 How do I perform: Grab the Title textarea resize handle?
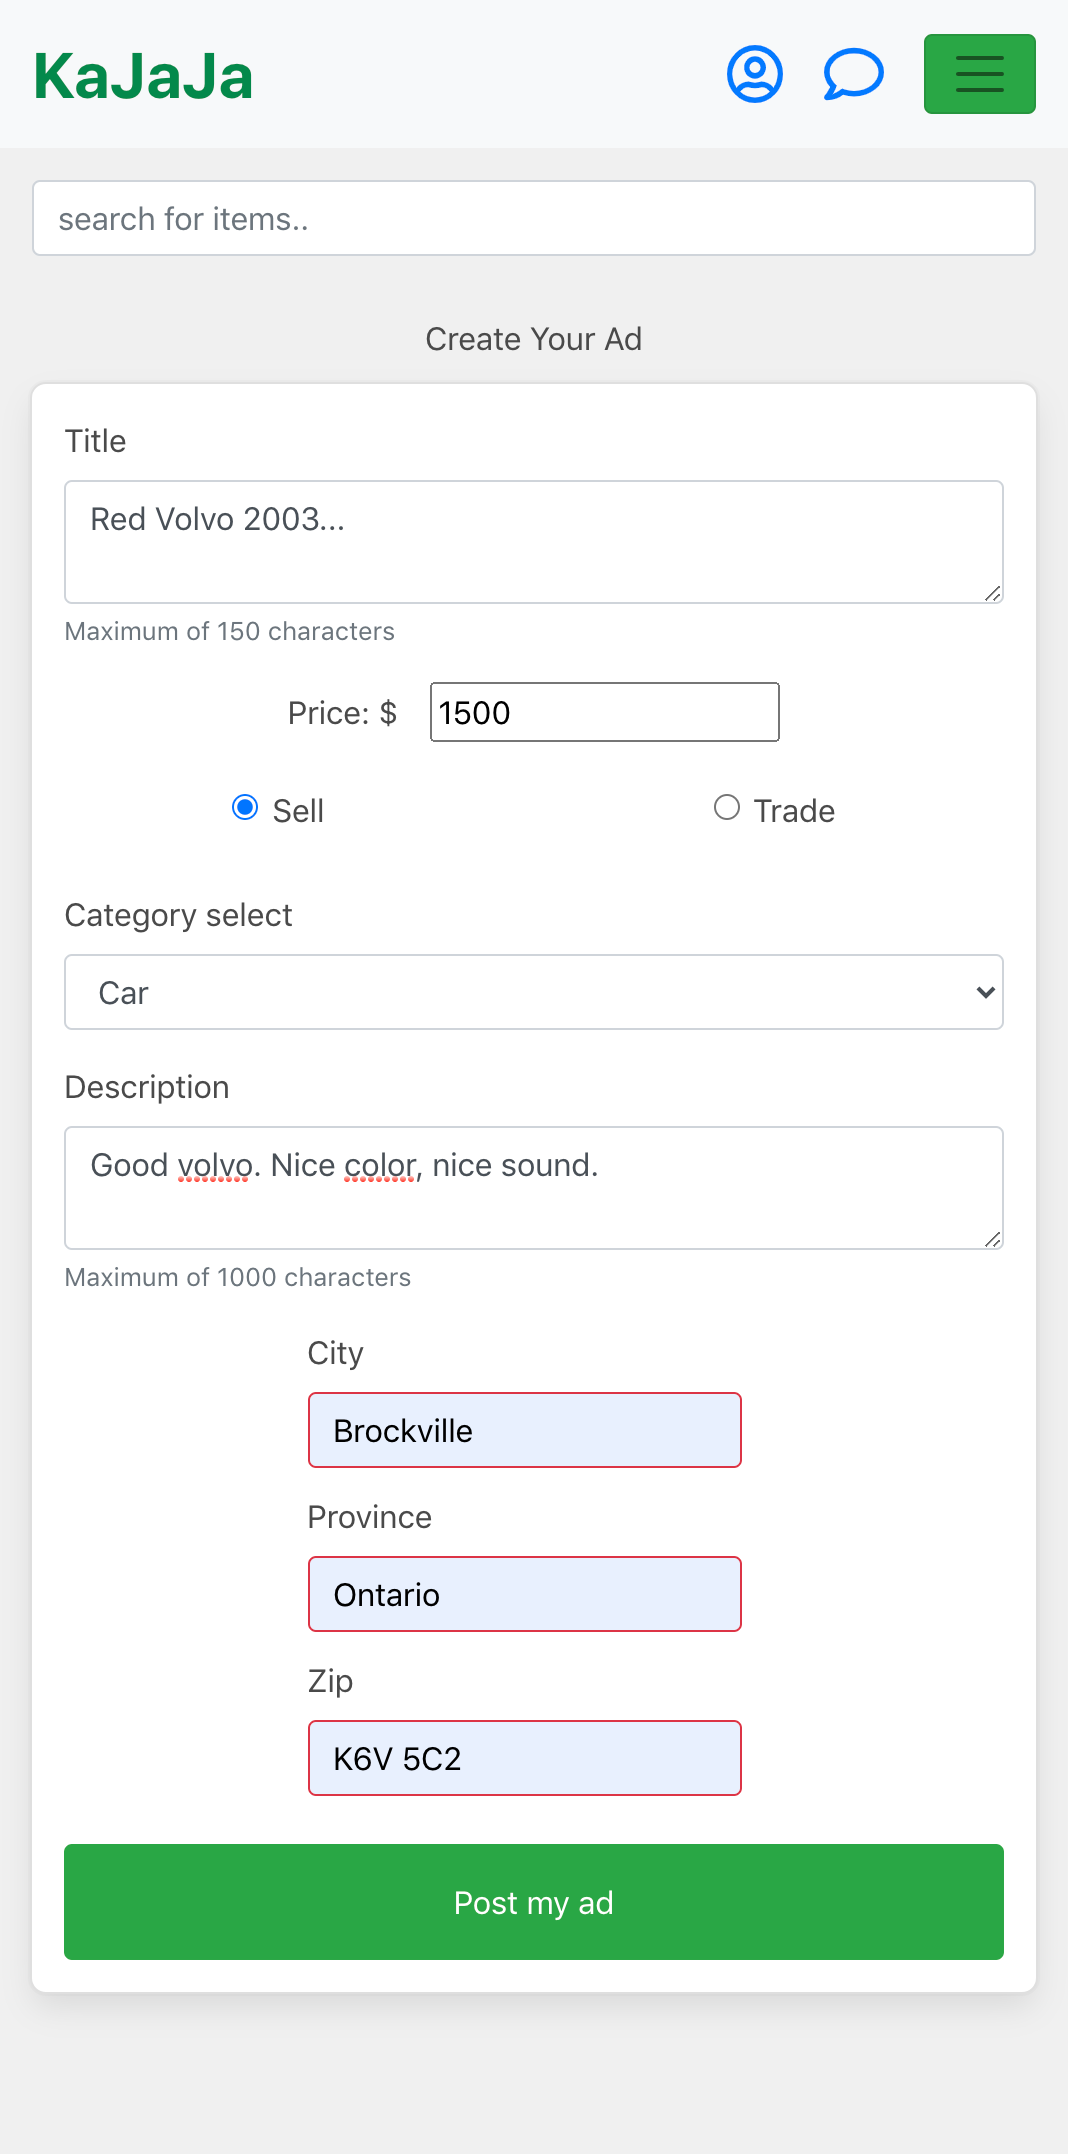(993, 594)
